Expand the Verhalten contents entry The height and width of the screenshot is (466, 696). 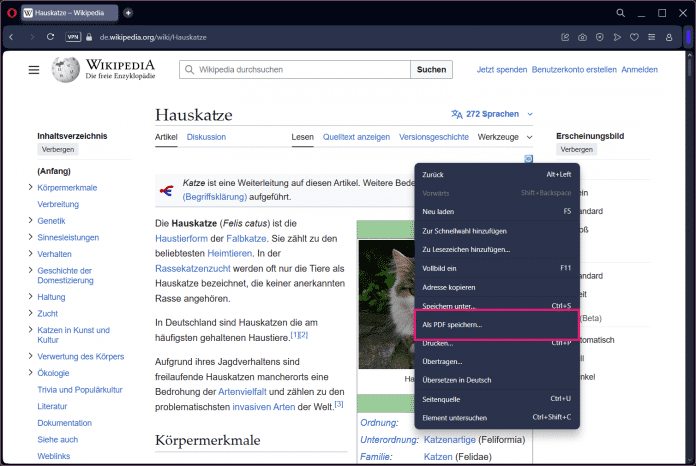(x=31, y=253)
